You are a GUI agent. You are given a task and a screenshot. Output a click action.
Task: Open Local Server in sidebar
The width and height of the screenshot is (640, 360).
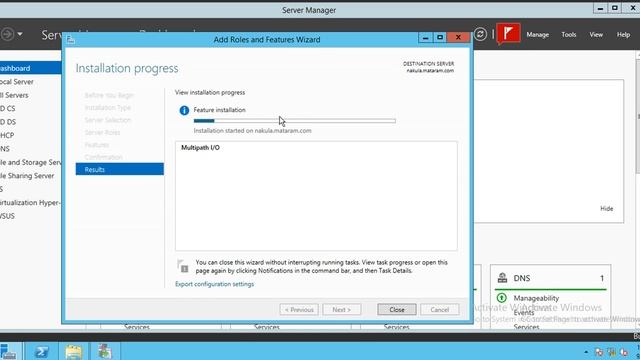point(17,82)
